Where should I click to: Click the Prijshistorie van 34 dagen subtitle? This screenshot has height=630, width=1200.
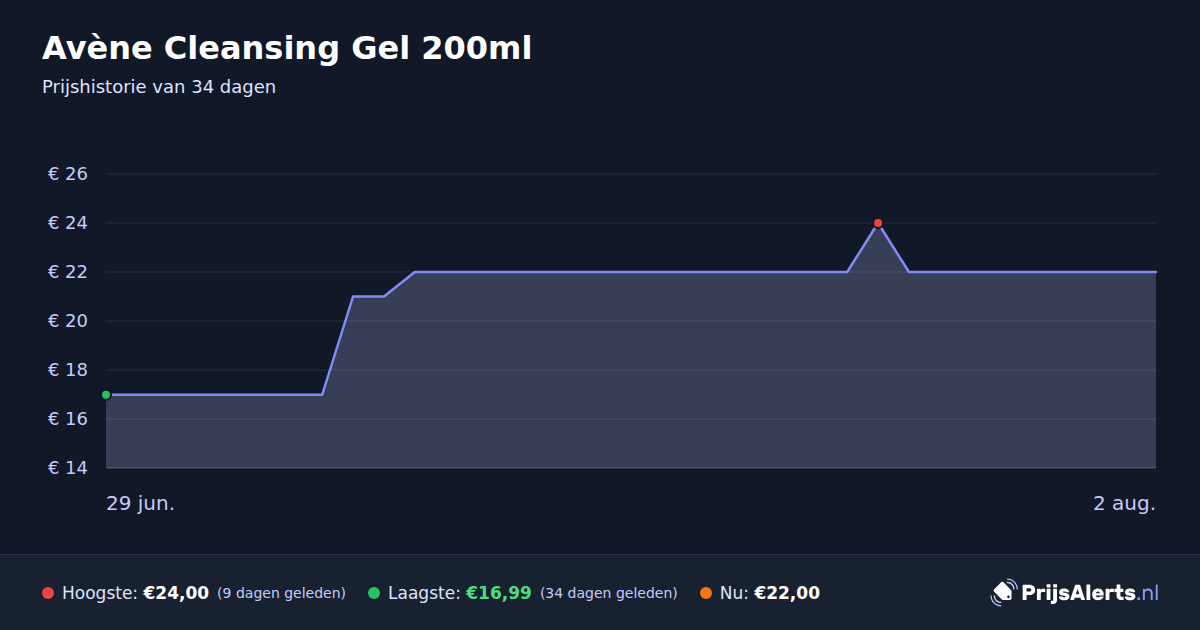(159, 87)
